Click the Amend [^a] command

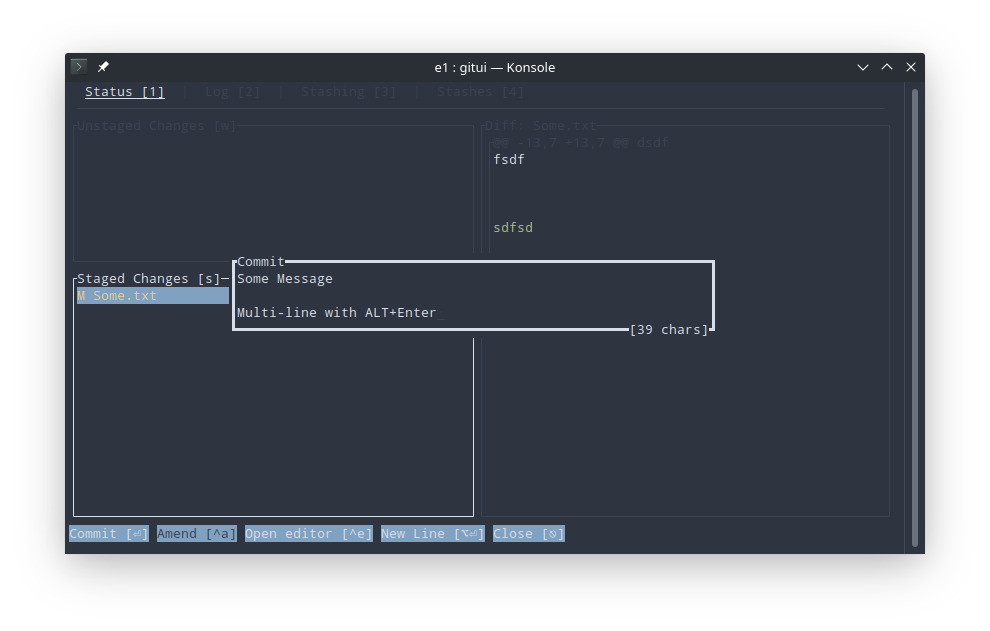click(x=196, y=534)
